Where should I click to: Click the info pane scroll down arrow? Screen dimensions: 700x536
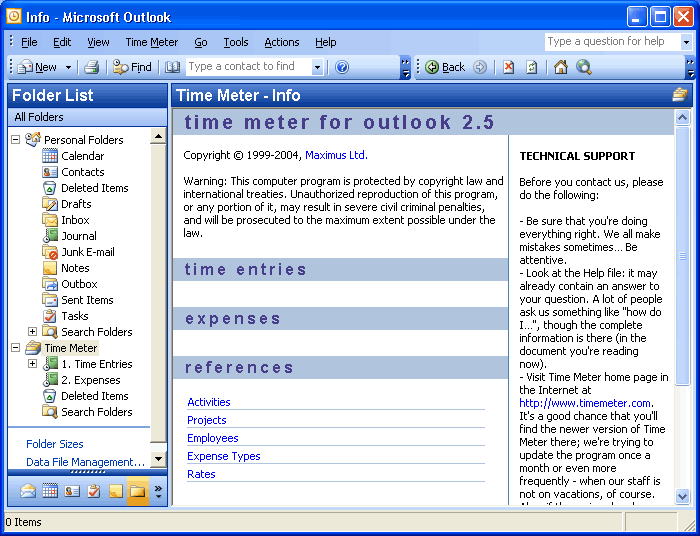[x=683, y=496]
